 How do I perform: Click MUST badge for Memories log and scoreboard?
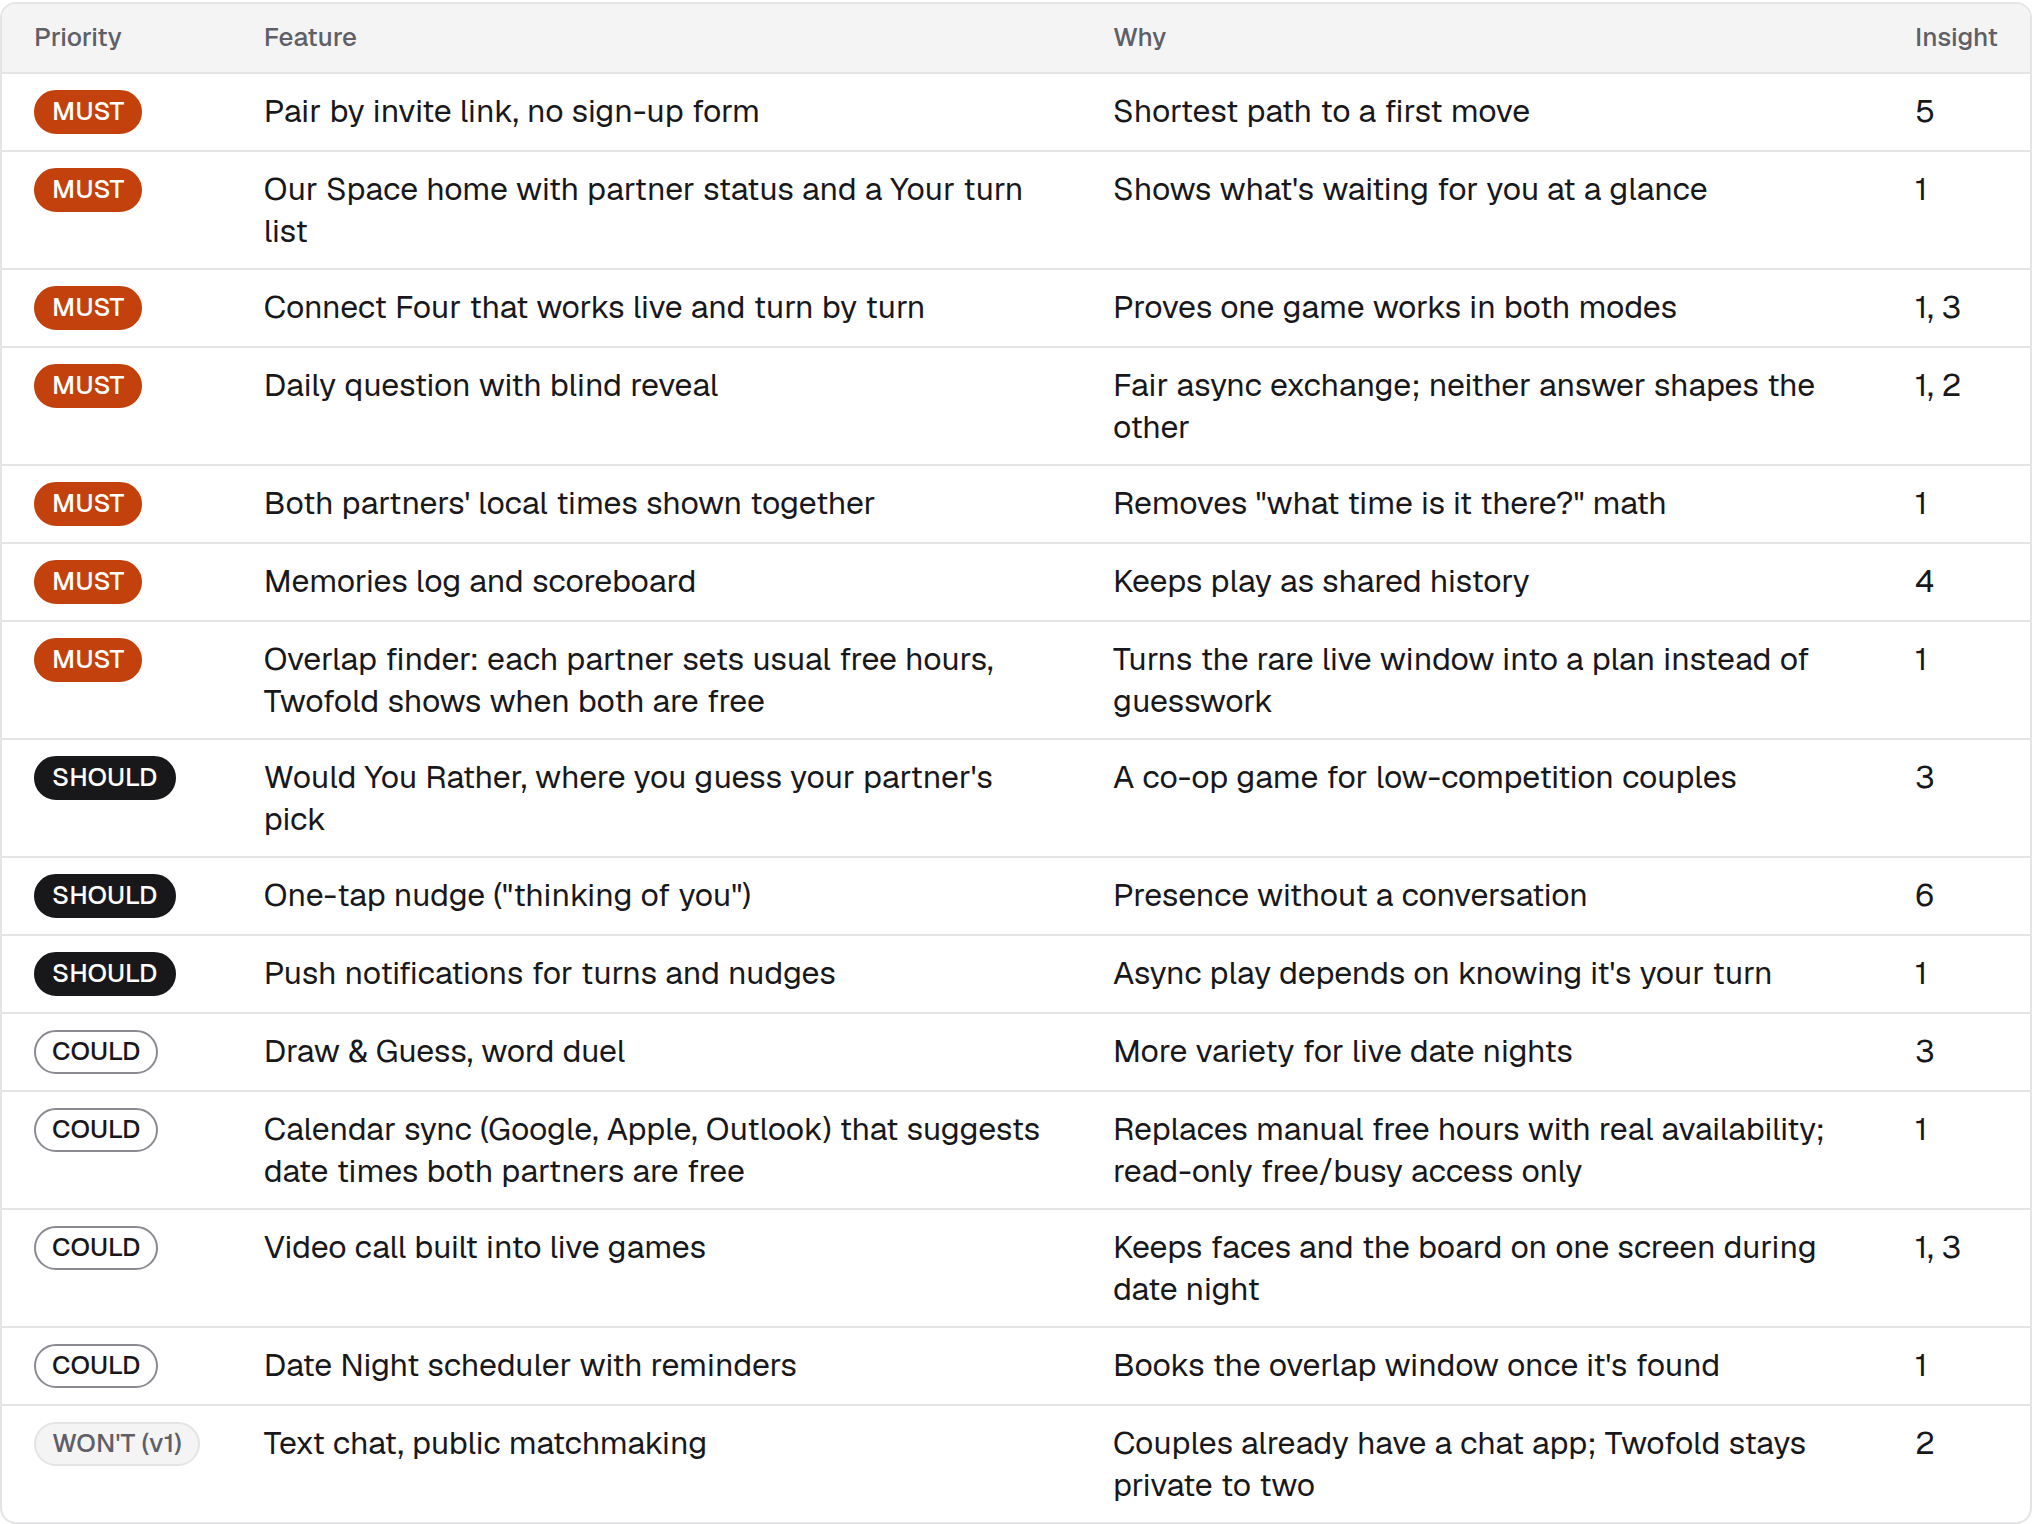tap(88, 581)
